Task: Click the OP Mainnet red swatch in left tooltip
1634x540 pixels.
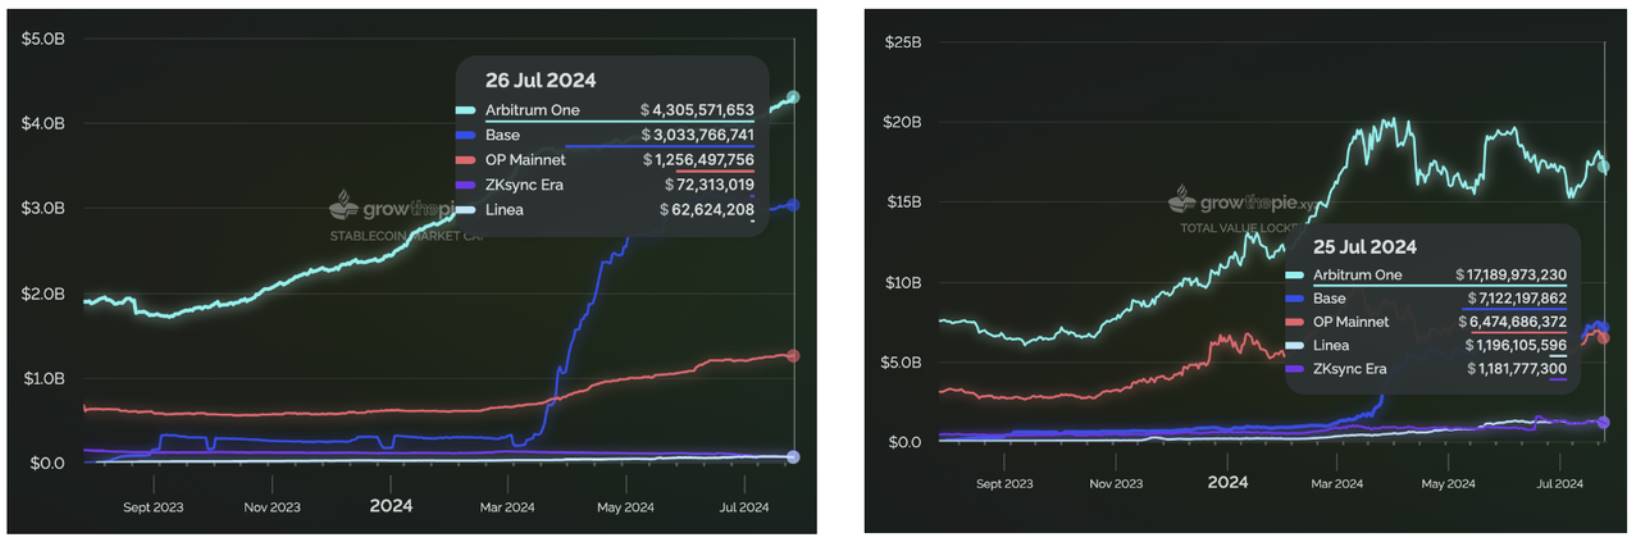Action: tap(465, 160)
